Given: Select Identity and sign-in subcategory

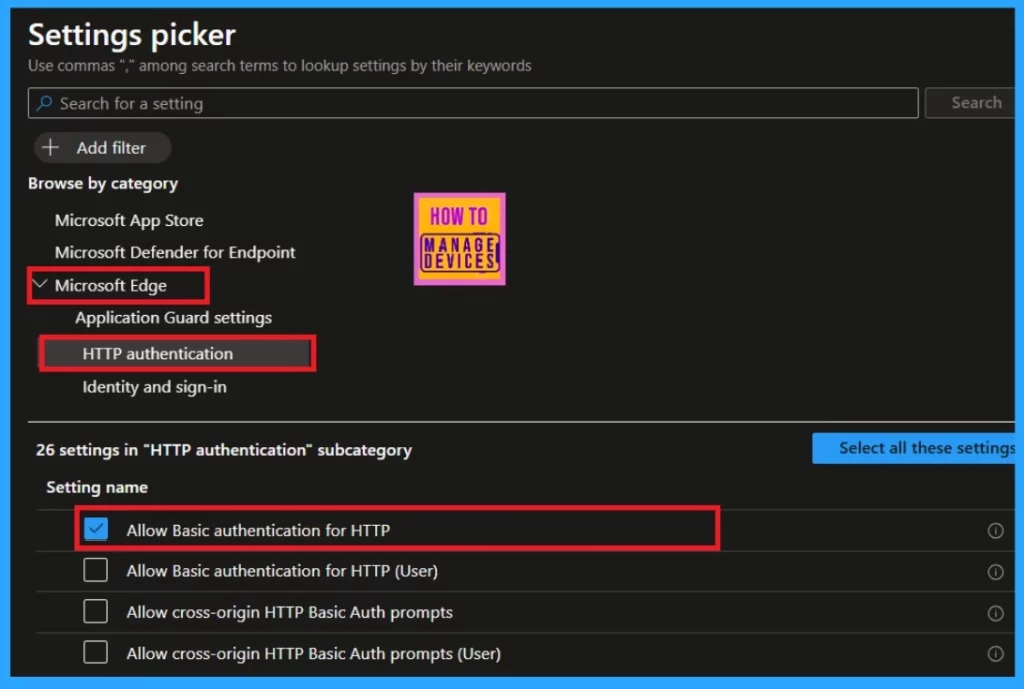Looking at the screenshot, I should (x=154, y=387).
